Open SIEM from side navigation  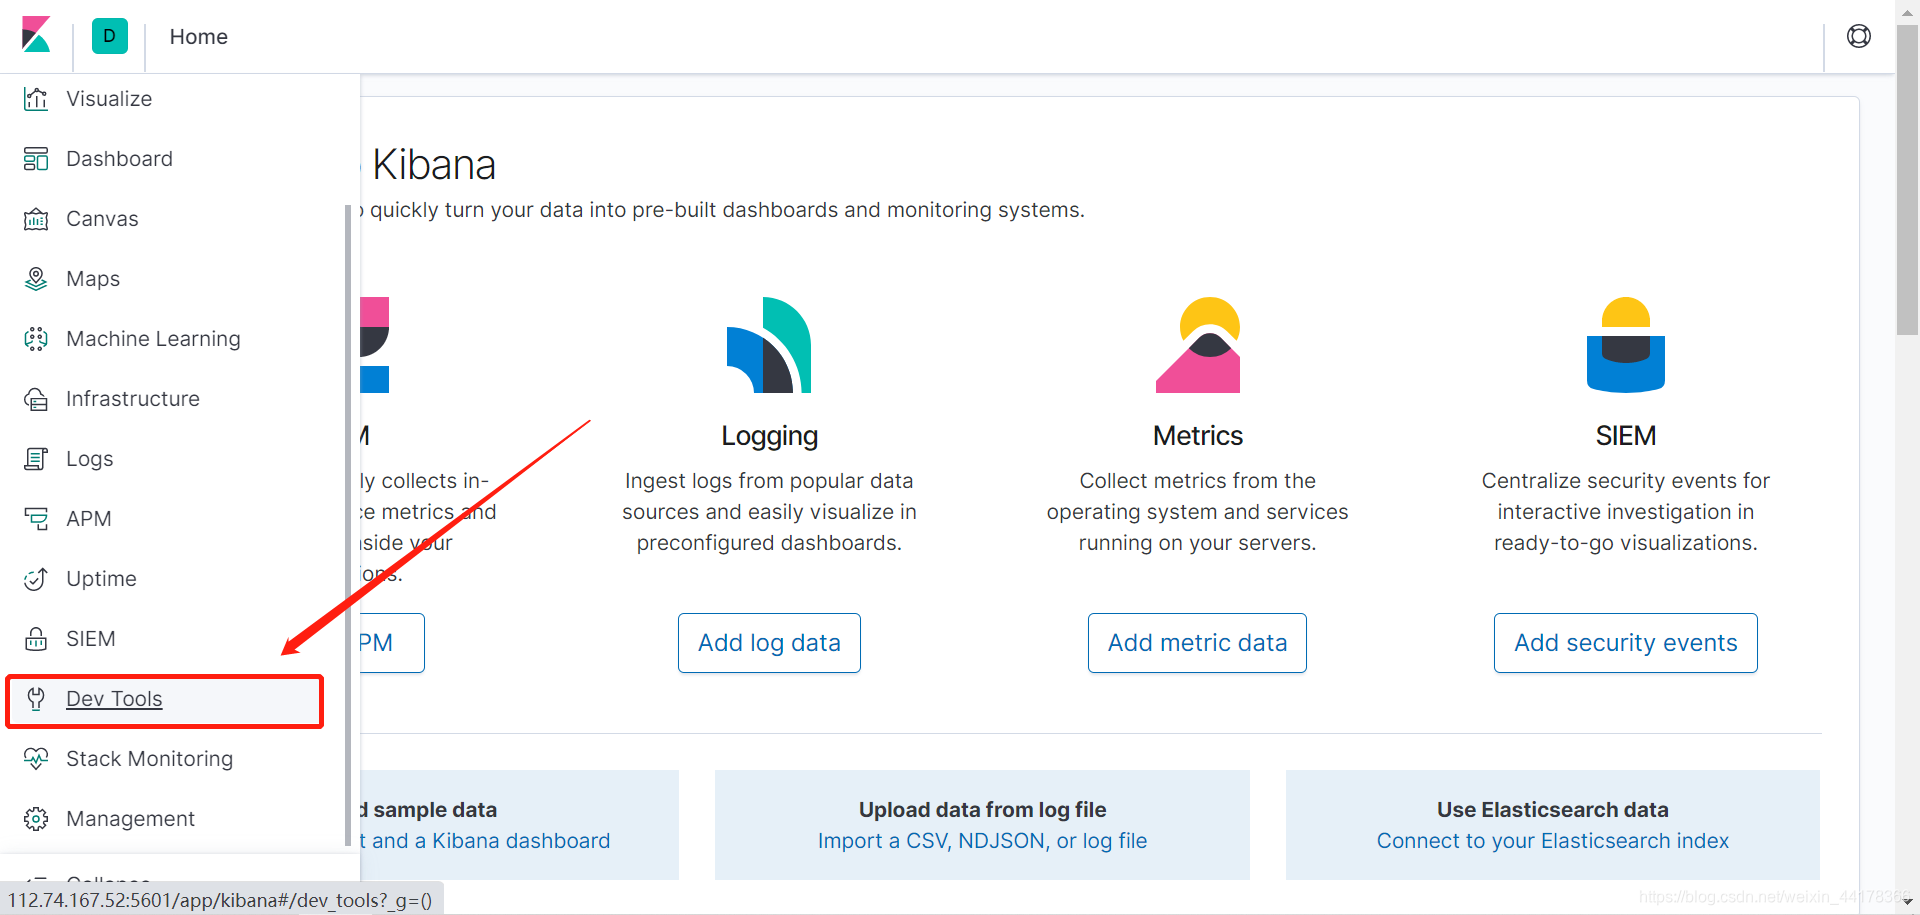point(91,639)
